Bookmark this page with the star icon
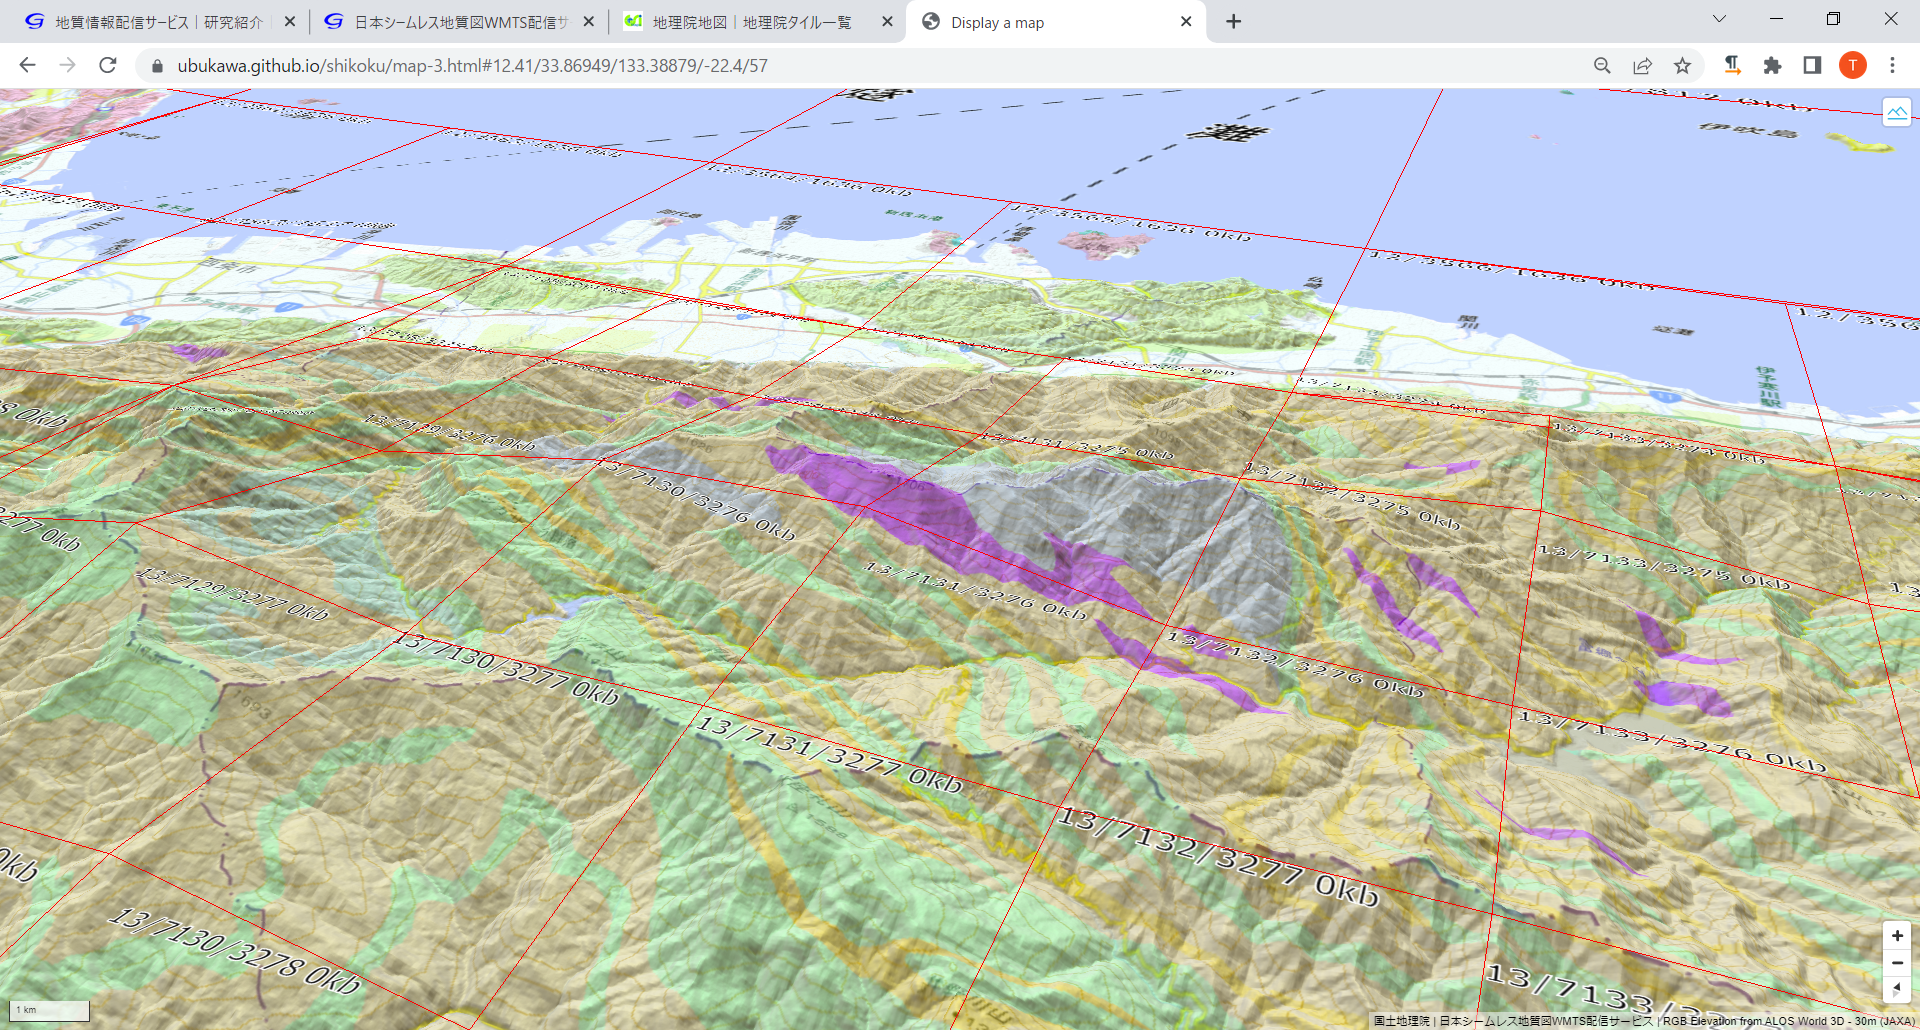The height and width of the screenshot is (1030, 1920). pyautogui.click(x=1682, y=65)
